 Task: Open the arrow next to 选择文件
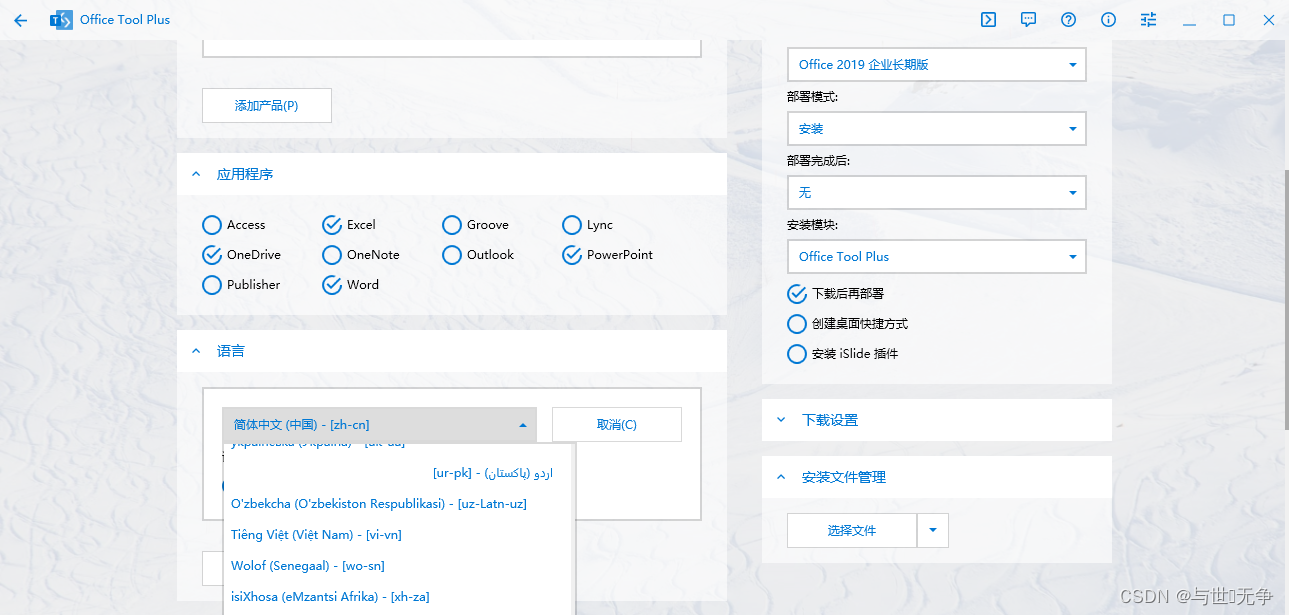[933, 531]
